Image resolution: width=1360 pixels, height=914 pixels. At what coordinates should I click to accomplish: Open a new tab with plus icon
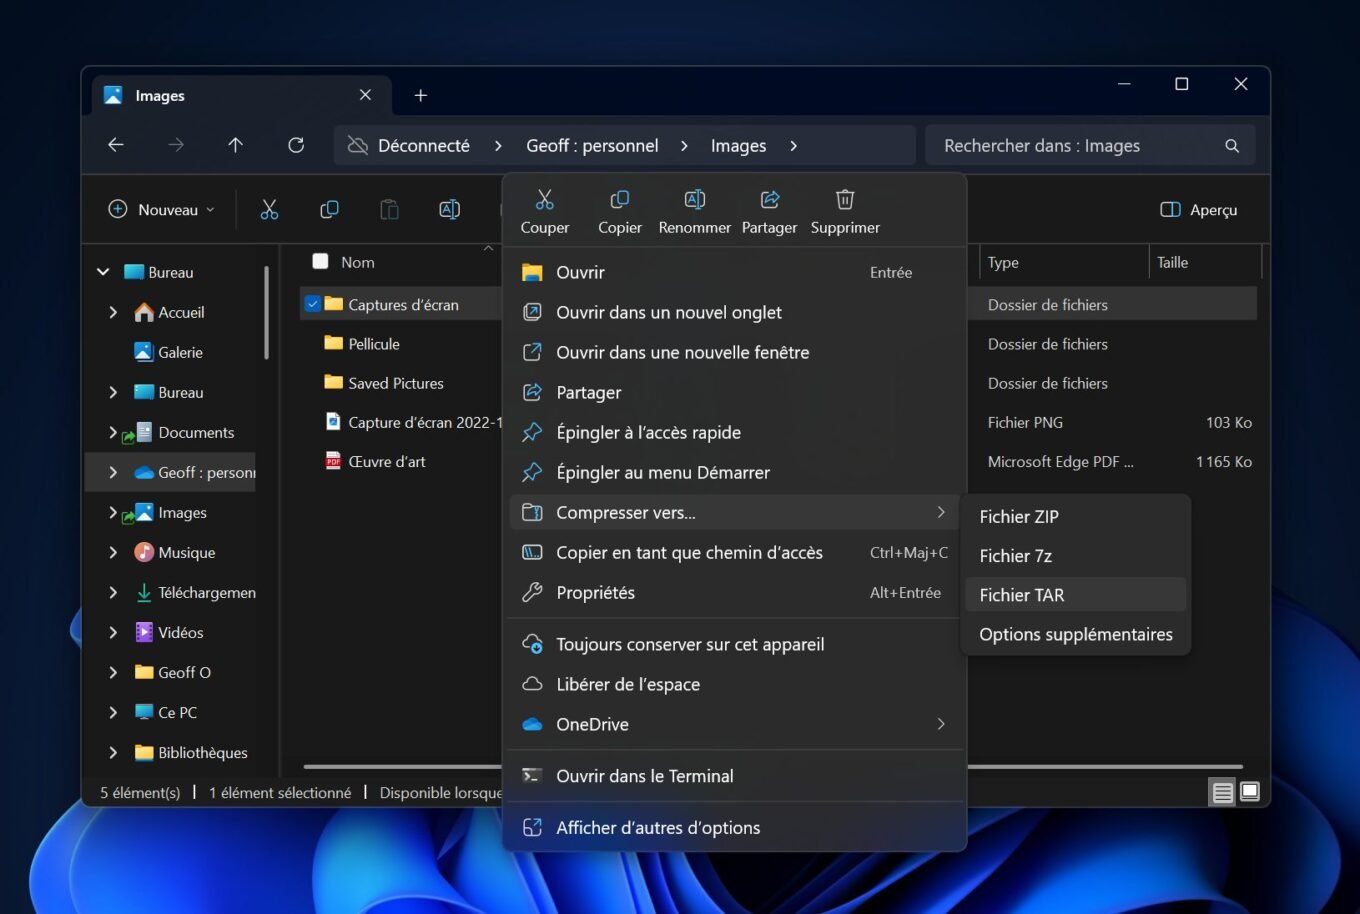pyautogui.click(x=421, y=95)
